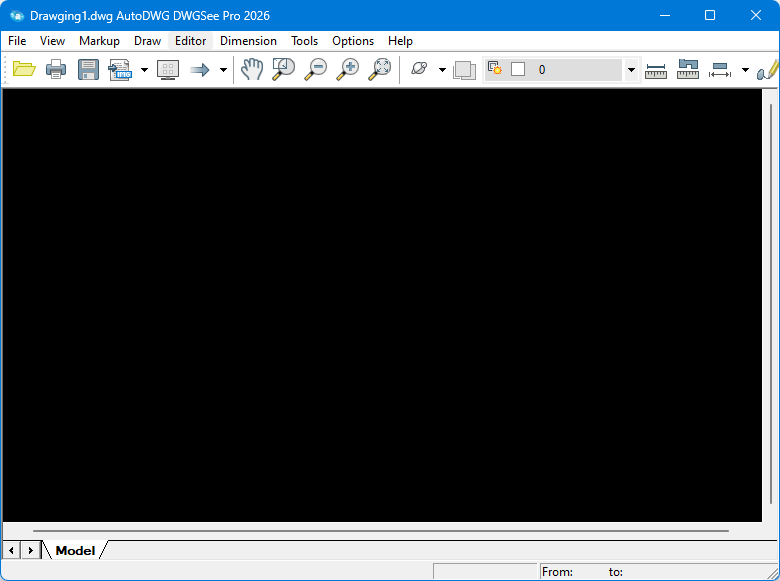Zoom in with the plus magnifier
Screen dimensions: 780x581
click(x=348, y=69)
